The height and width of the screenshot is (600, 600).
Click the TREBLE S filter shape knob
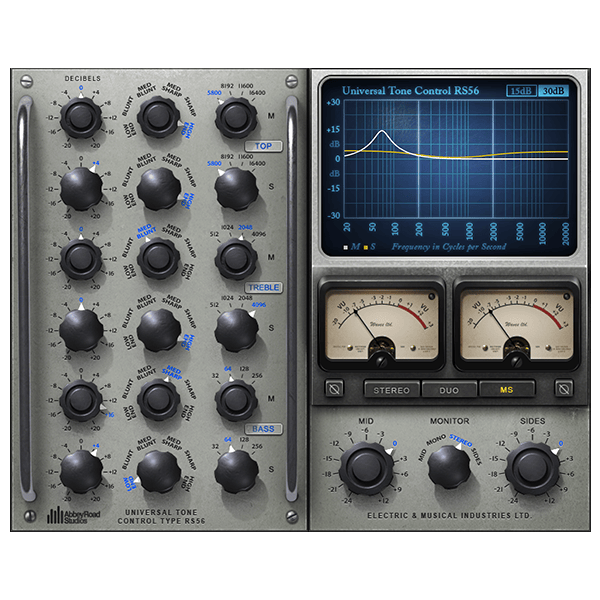pos(158,330)
